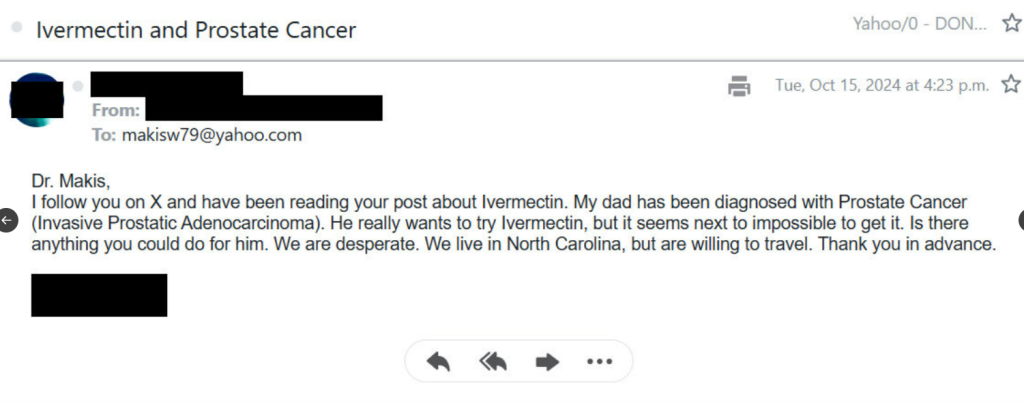Click the recipient address makisw79@yahoo.com
Viewport: 1024px width, 403px height.
tap(212, 135)
